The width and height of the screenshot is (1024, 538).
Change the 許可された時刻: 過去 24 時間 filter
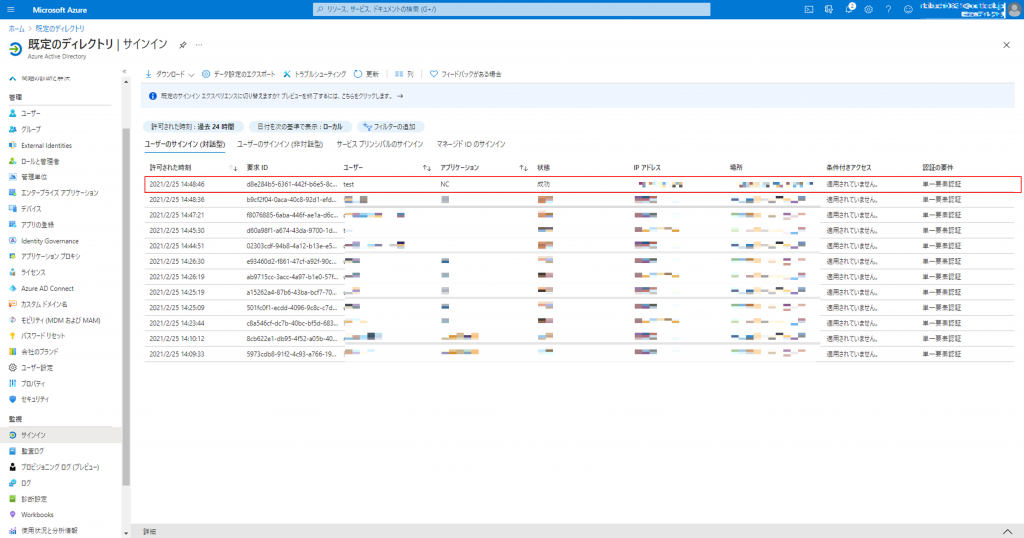(x=193, y=127)
